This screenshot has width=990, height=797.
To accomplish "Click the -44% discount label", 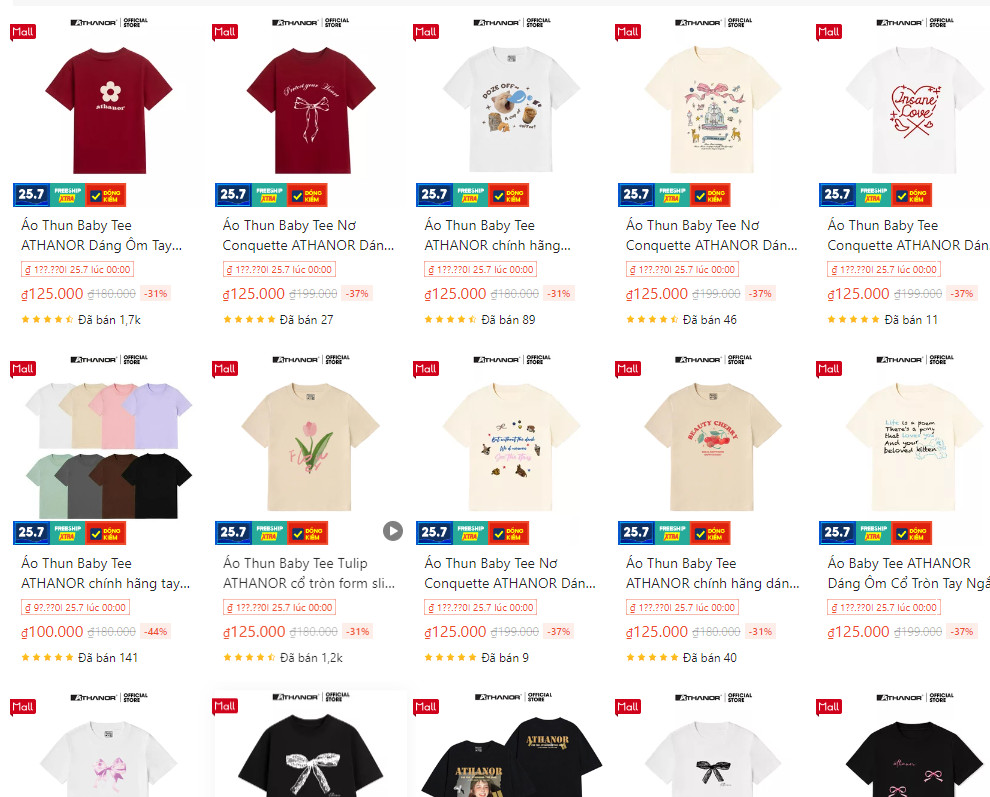I will (156, 632).
